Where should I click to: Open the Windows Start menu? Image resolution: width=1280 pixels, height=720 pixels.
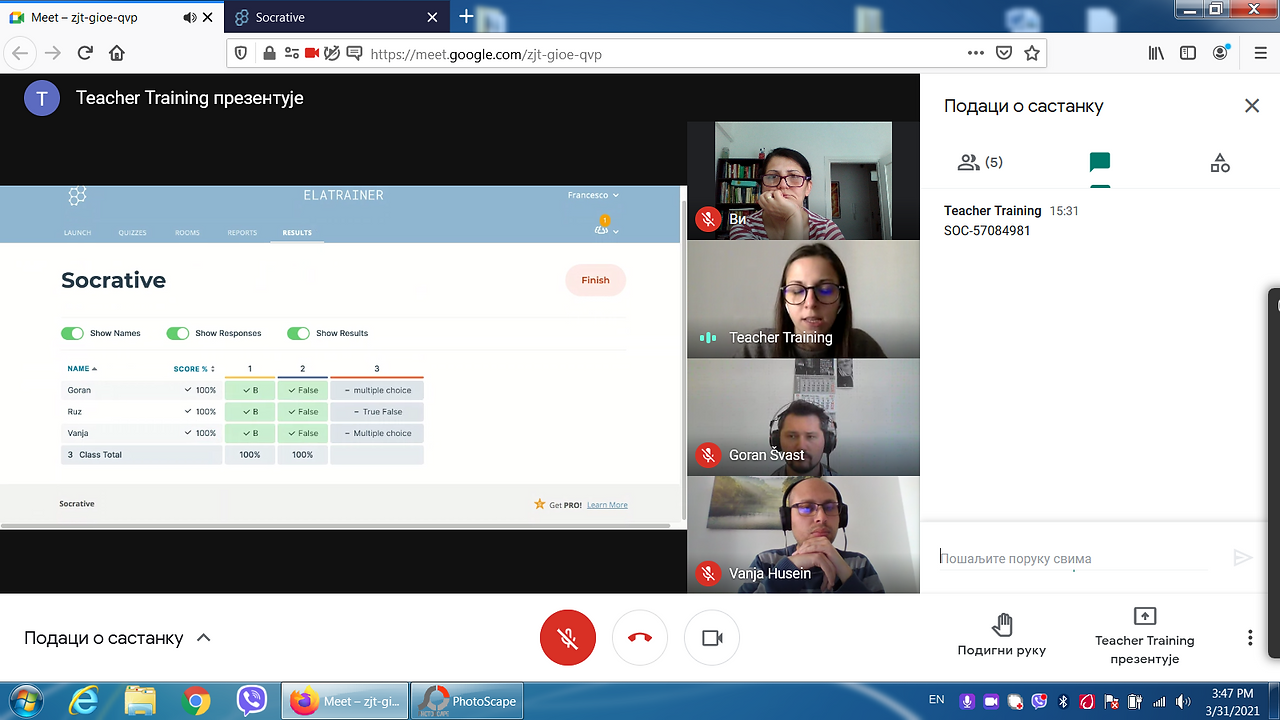pos(24,700)
